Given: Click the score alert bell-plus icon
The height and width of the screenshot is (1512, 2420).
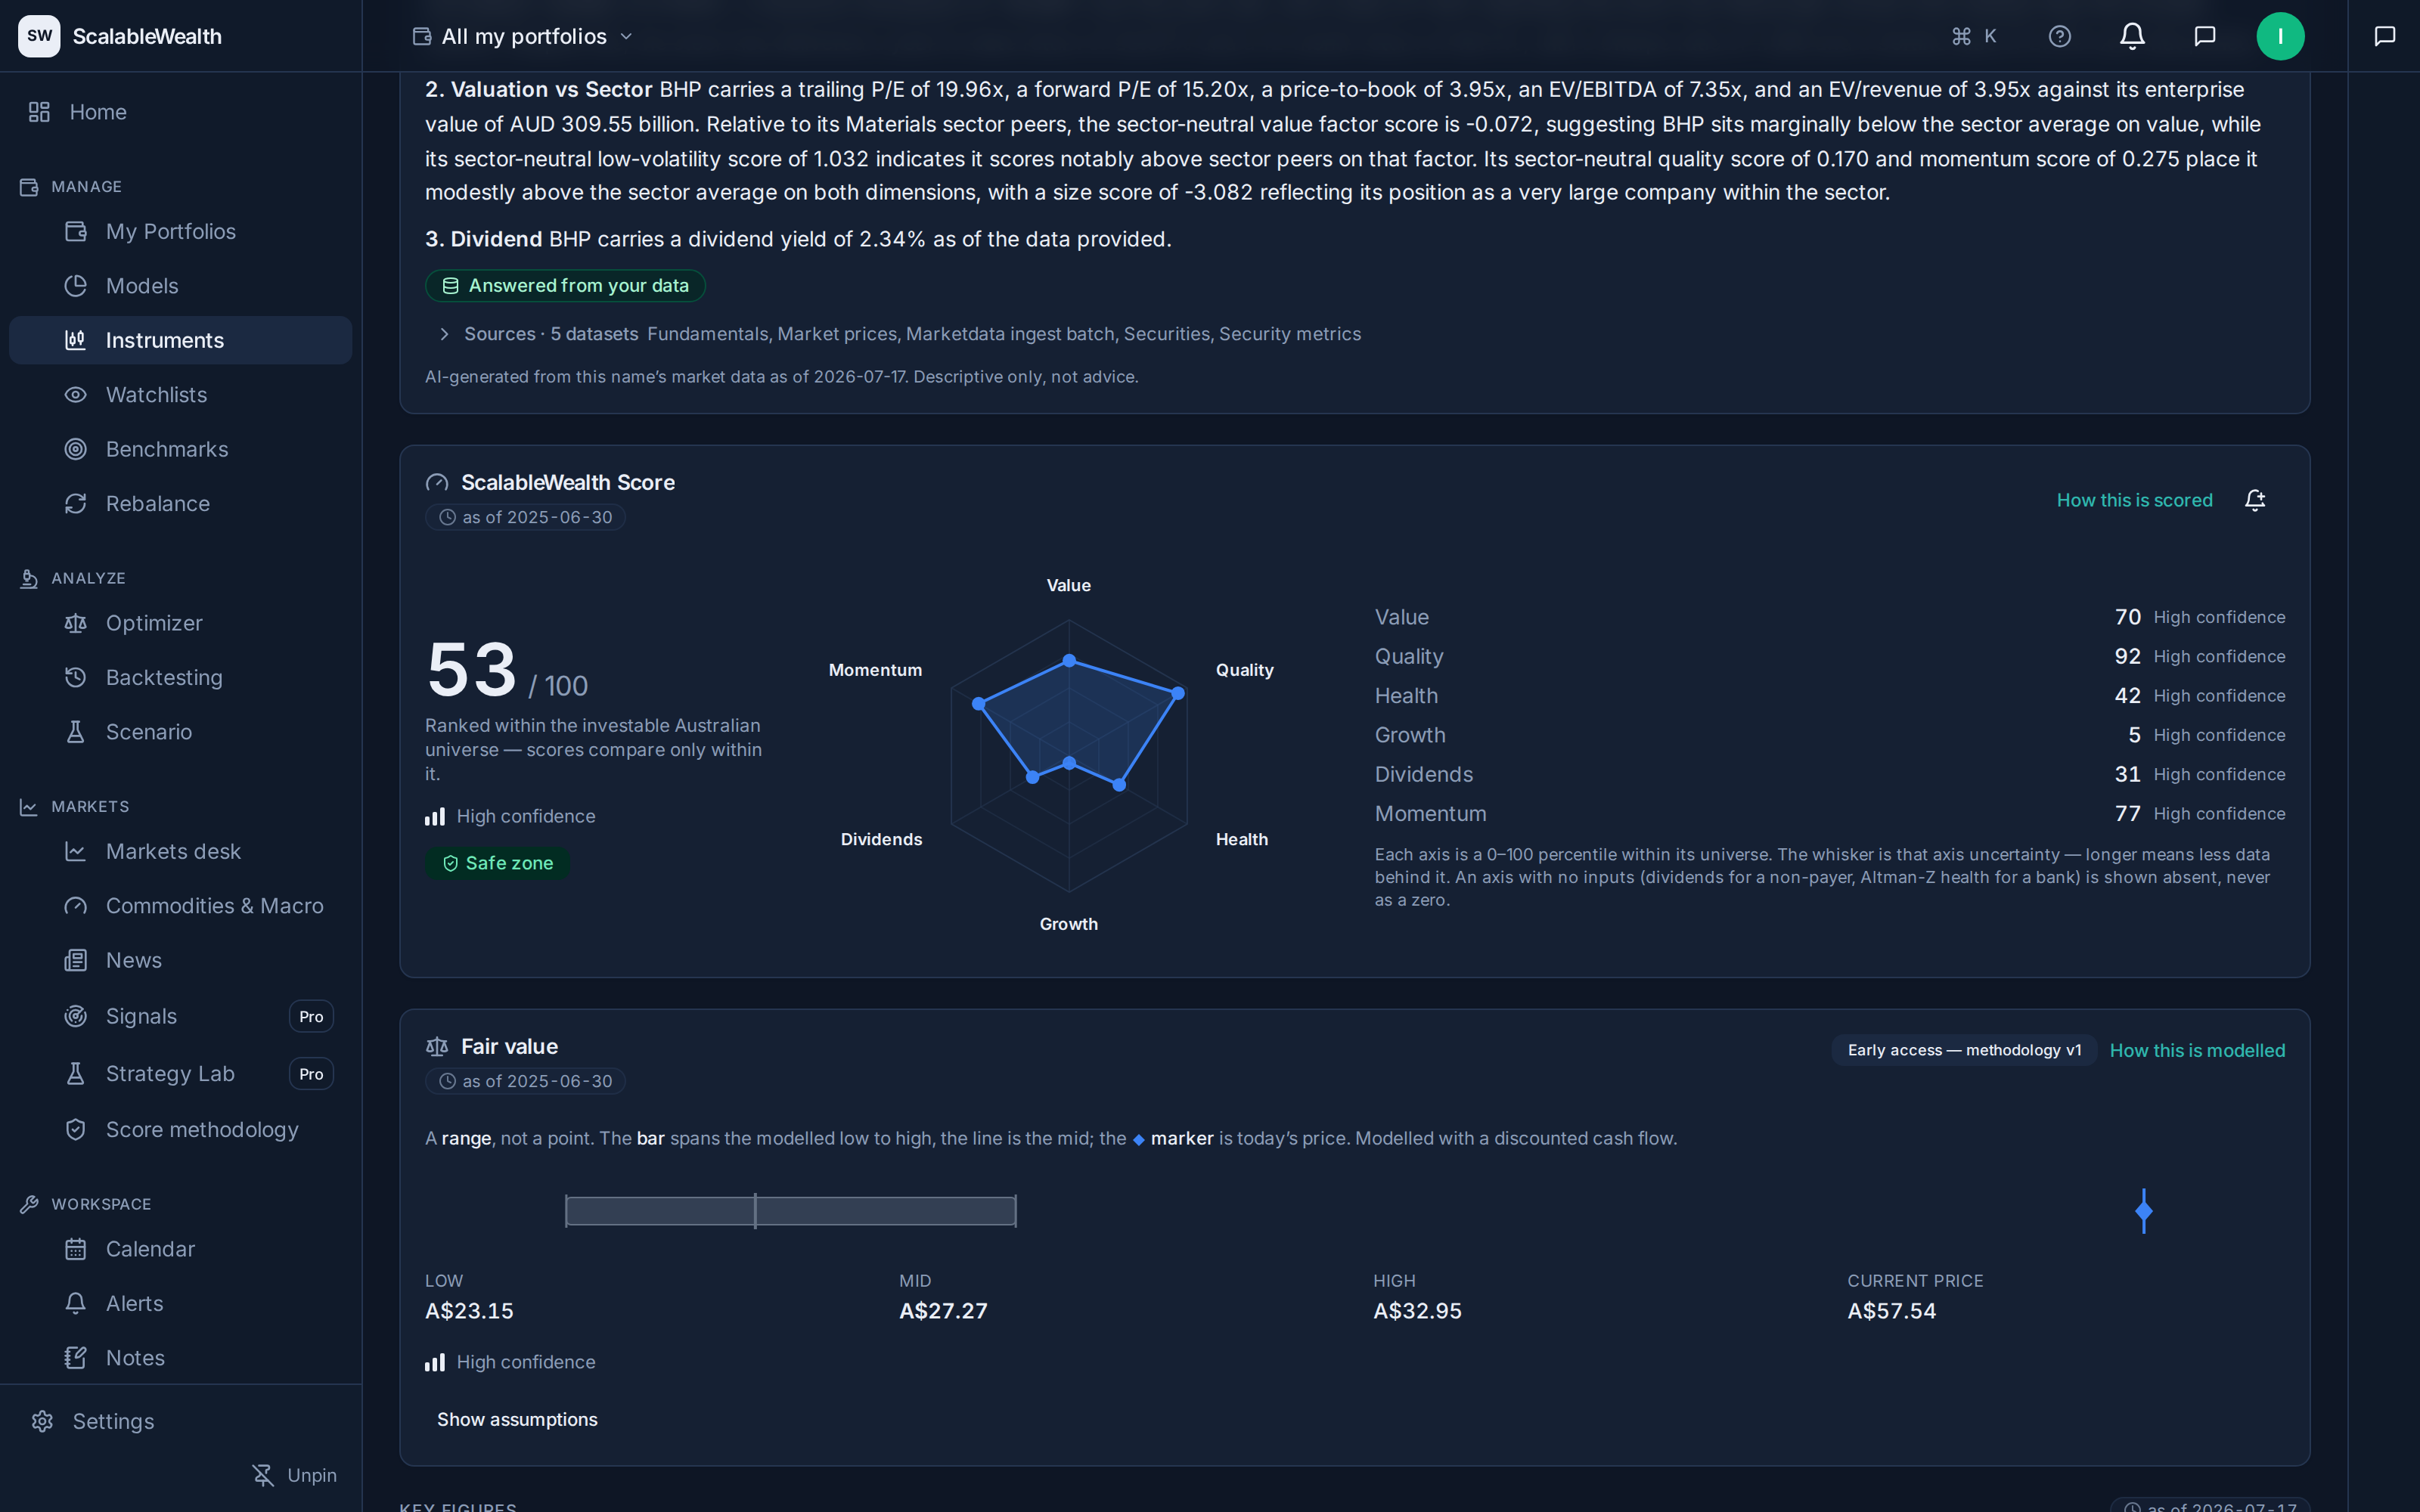Looking at the screenshot, I should [2255, 500].
